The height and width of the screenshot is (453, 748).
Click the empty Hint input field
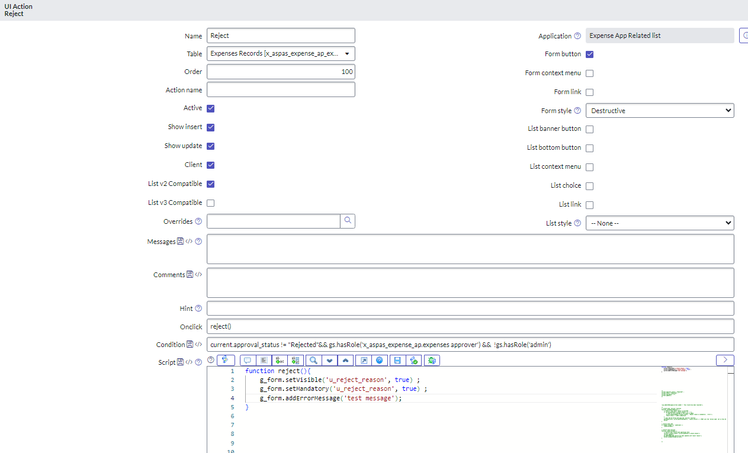point(470,308)
